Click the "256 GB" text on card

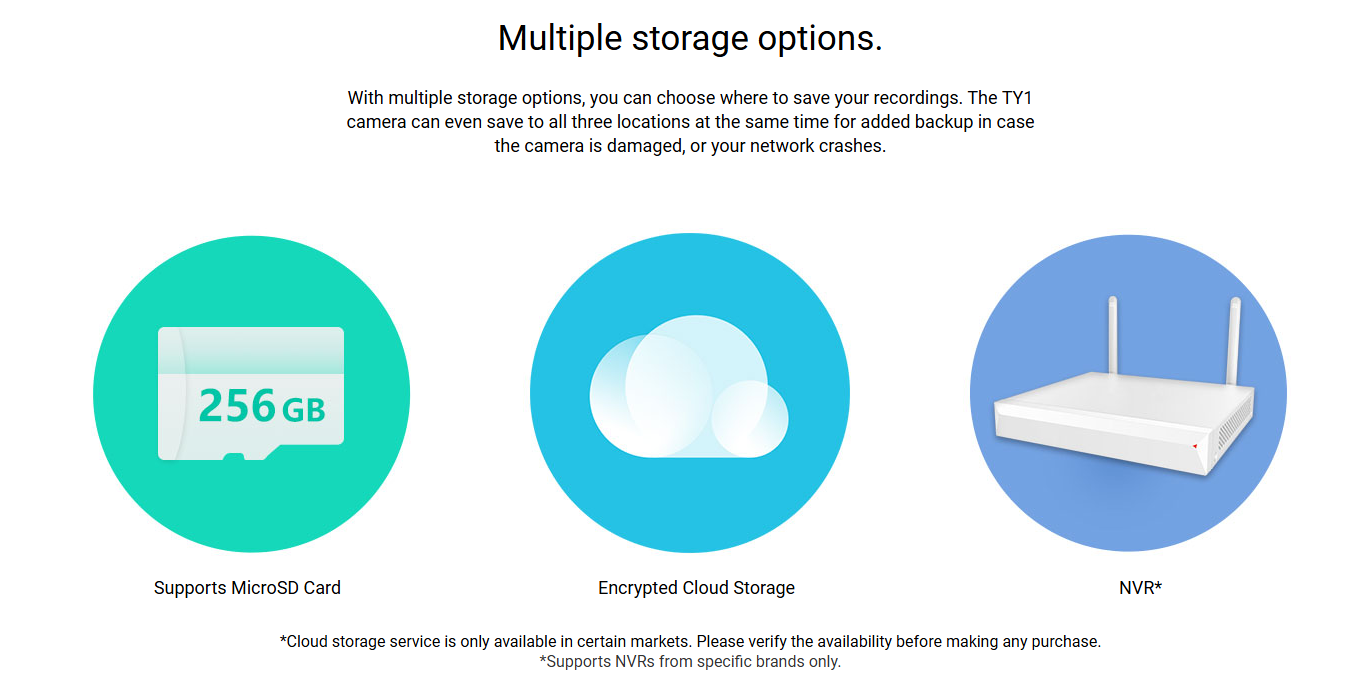(x=261, y=406)
